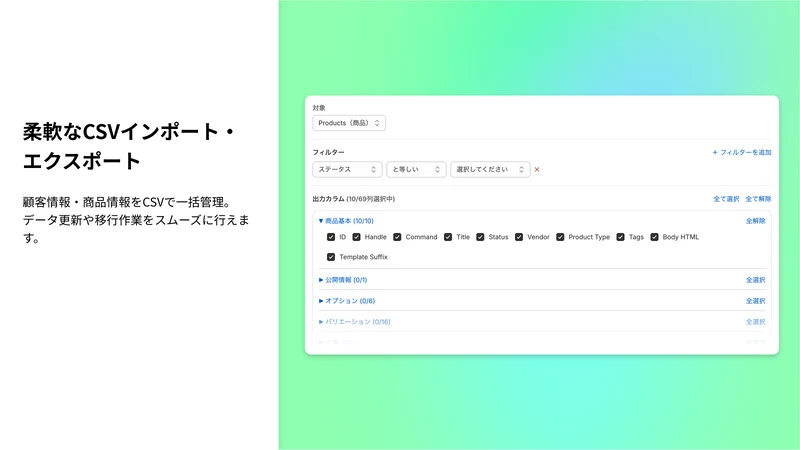The width and height of the screenshot is (800, 450).
Task: Uncheck the Product Type checkbox
Action: pyautogui.click(x=560, y=237)
